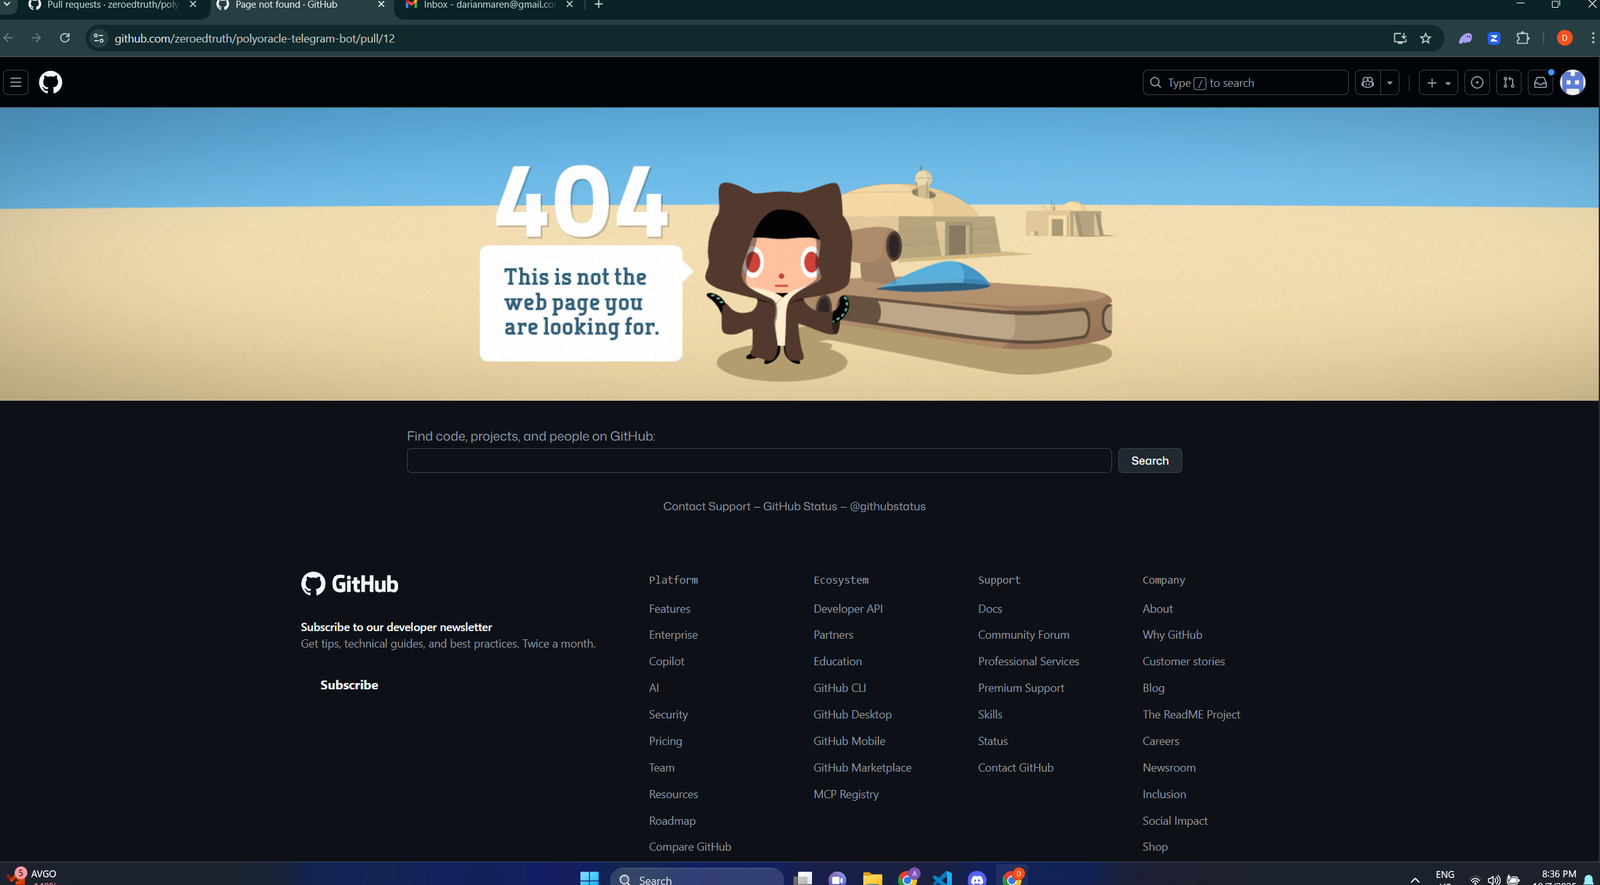Viewport: 1600px width, 885px height.
Task: Bookmark this page with the star icon
Action: coord(1426,38)
